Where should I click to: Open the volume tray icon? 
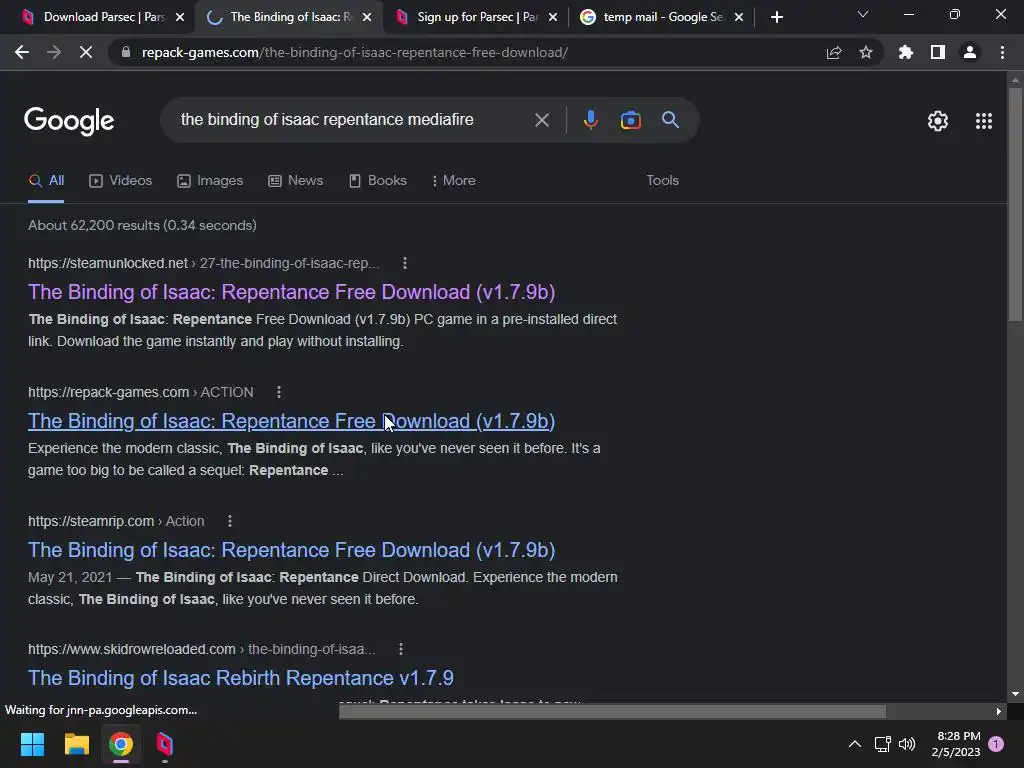coord(907,744)
